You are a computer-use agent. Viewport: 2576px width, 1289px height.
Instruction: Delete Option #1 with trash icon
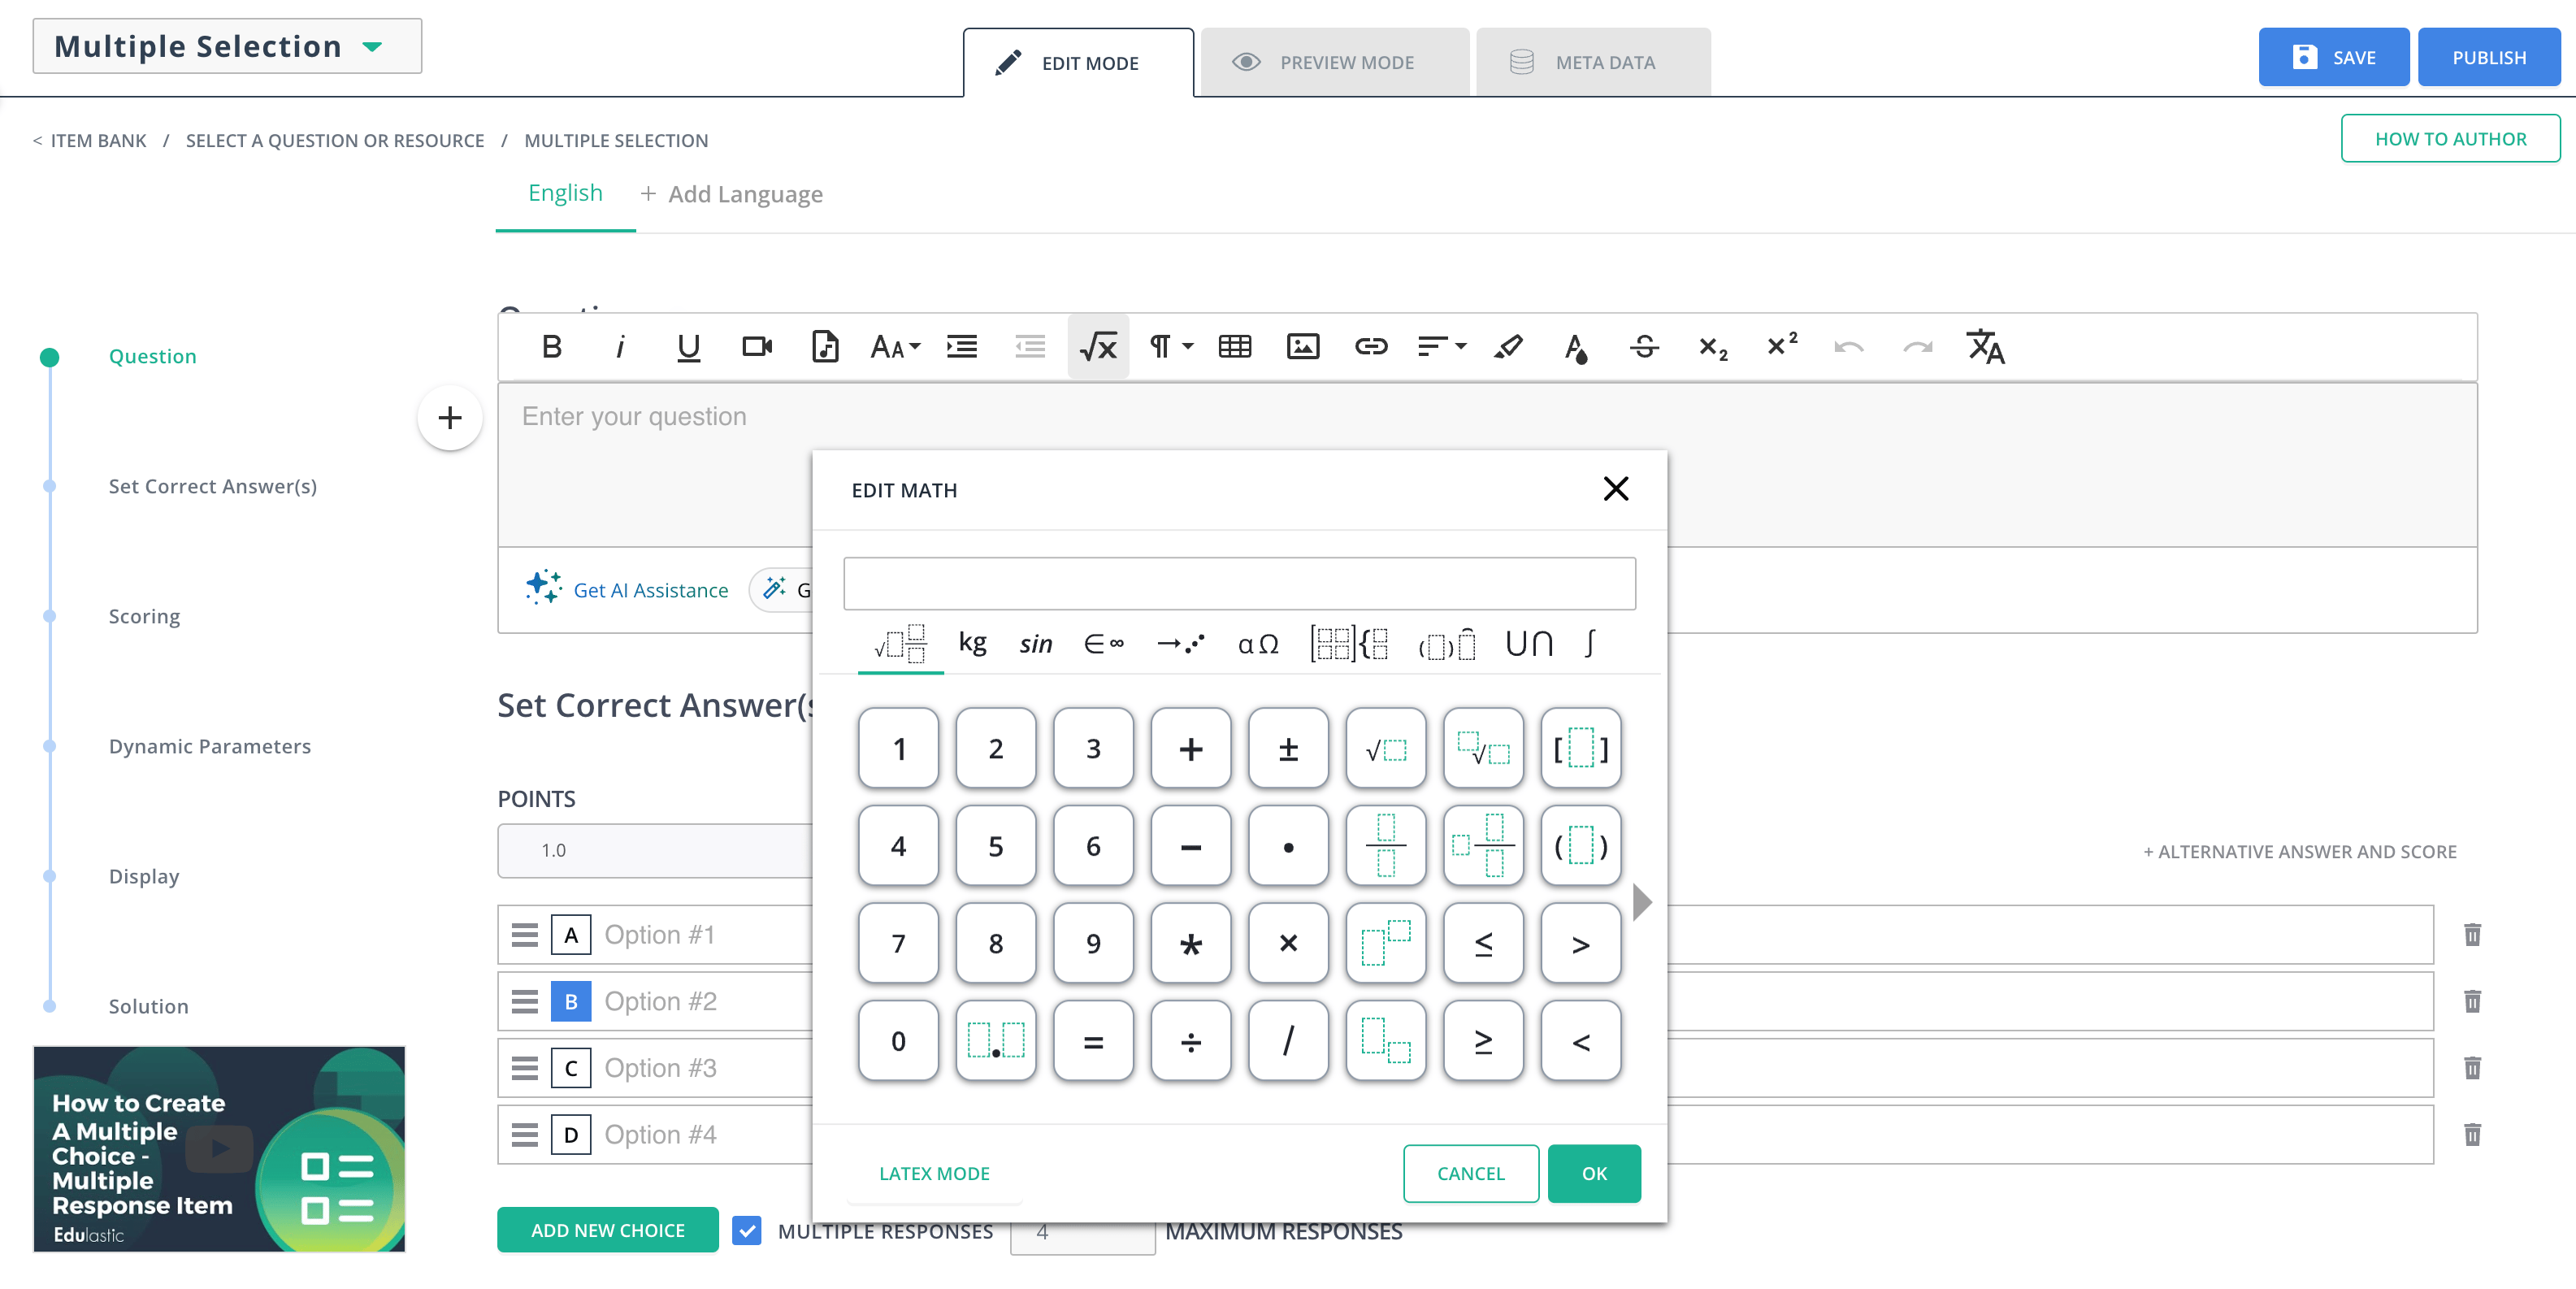pyautogui.click(x=2472, y=935)
